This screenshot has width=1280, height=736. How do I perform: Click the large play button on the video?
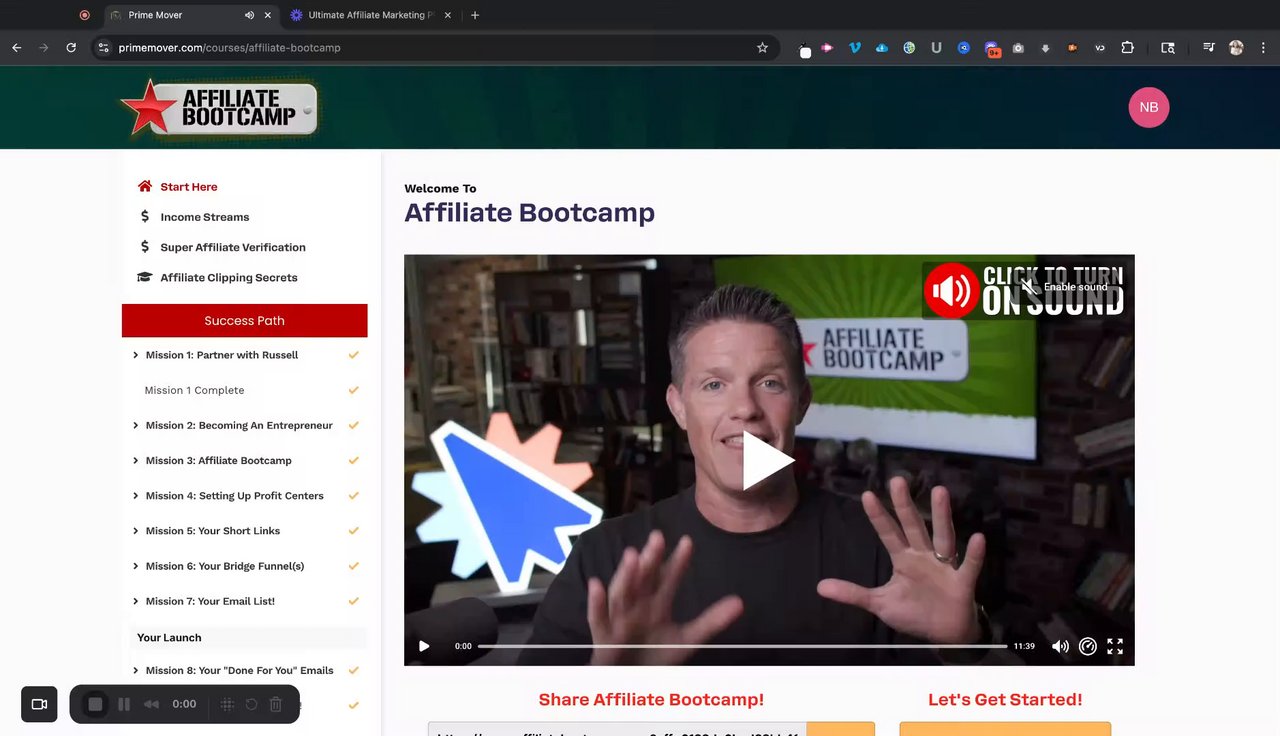(x=768, y=460)
